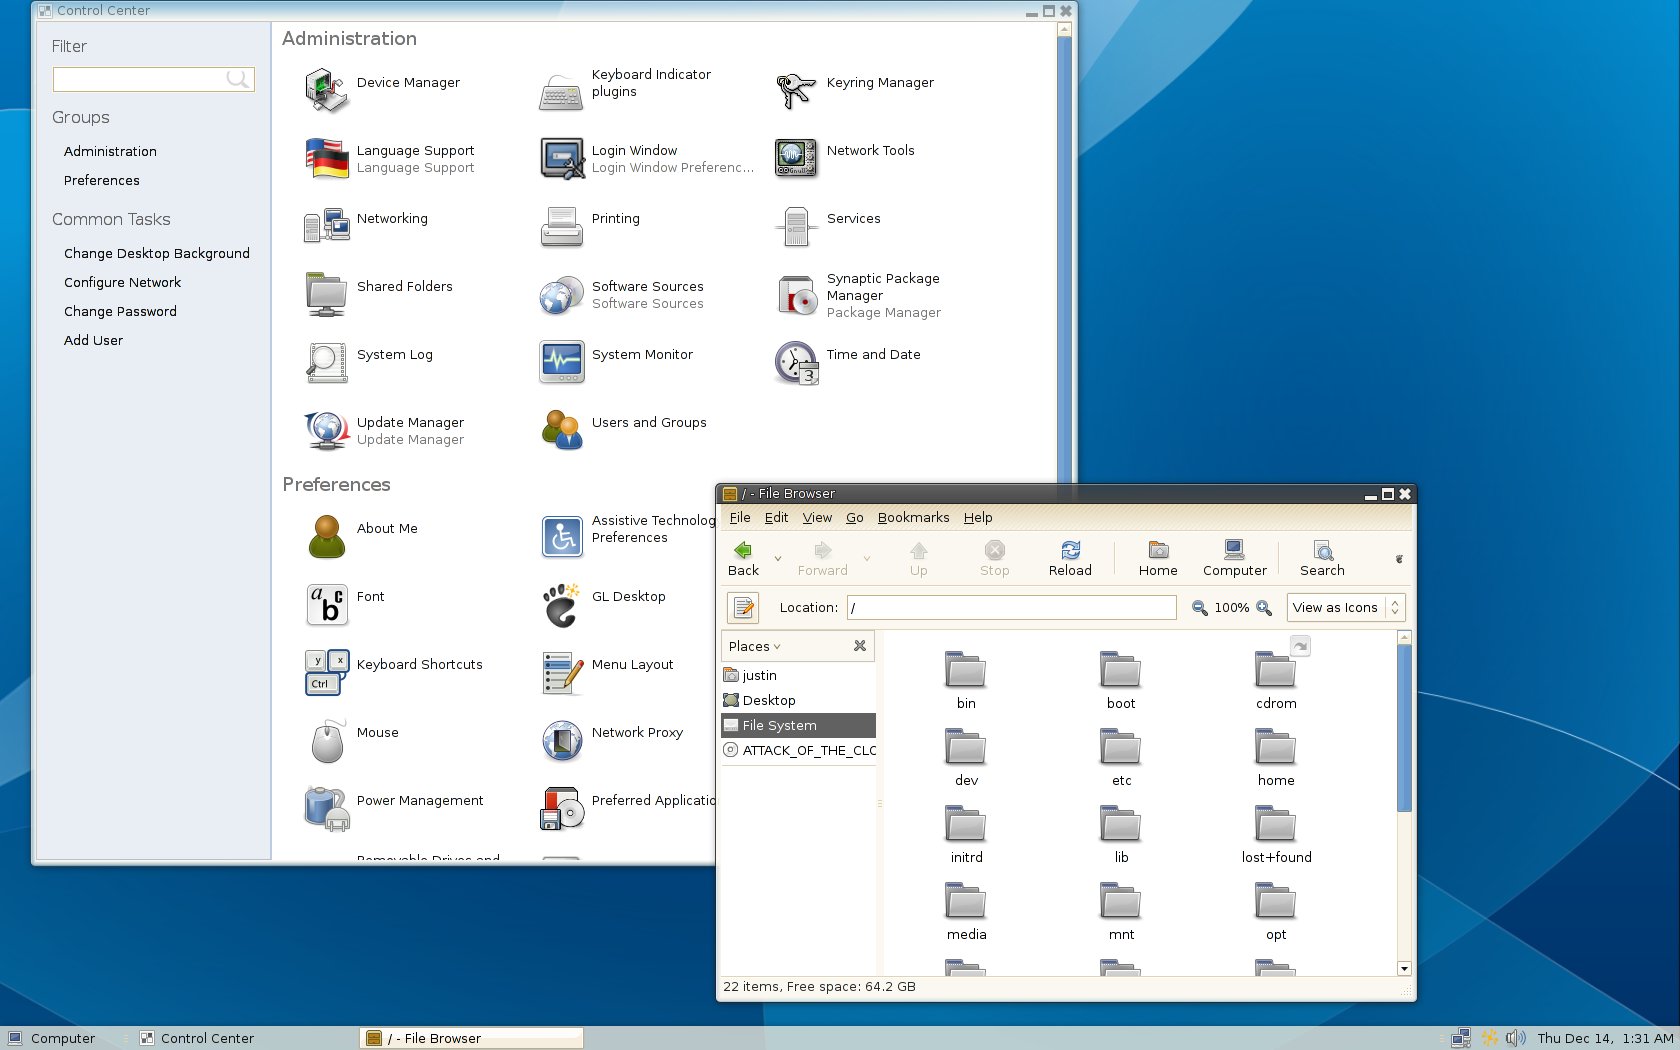This screenshot has height=1050, width=1680.
Task: Launch System Monitor
Action: [x=617, y=361]
